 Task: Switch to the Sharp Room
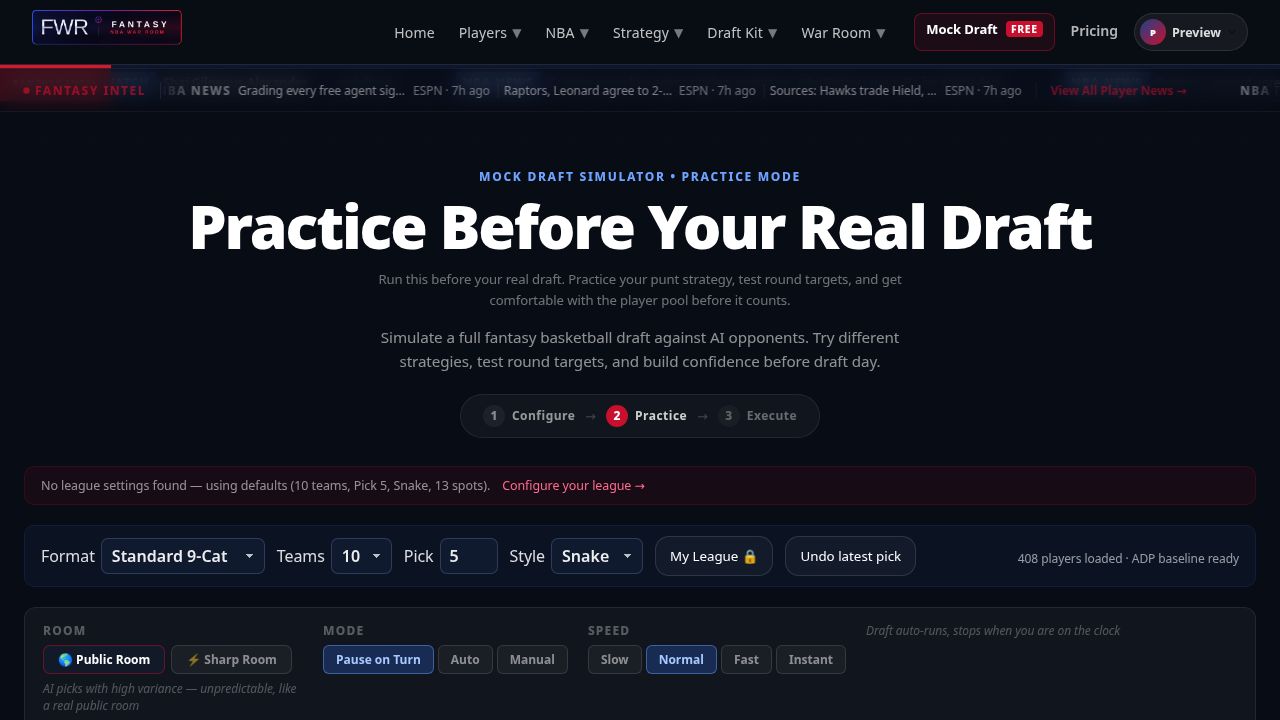231,659
